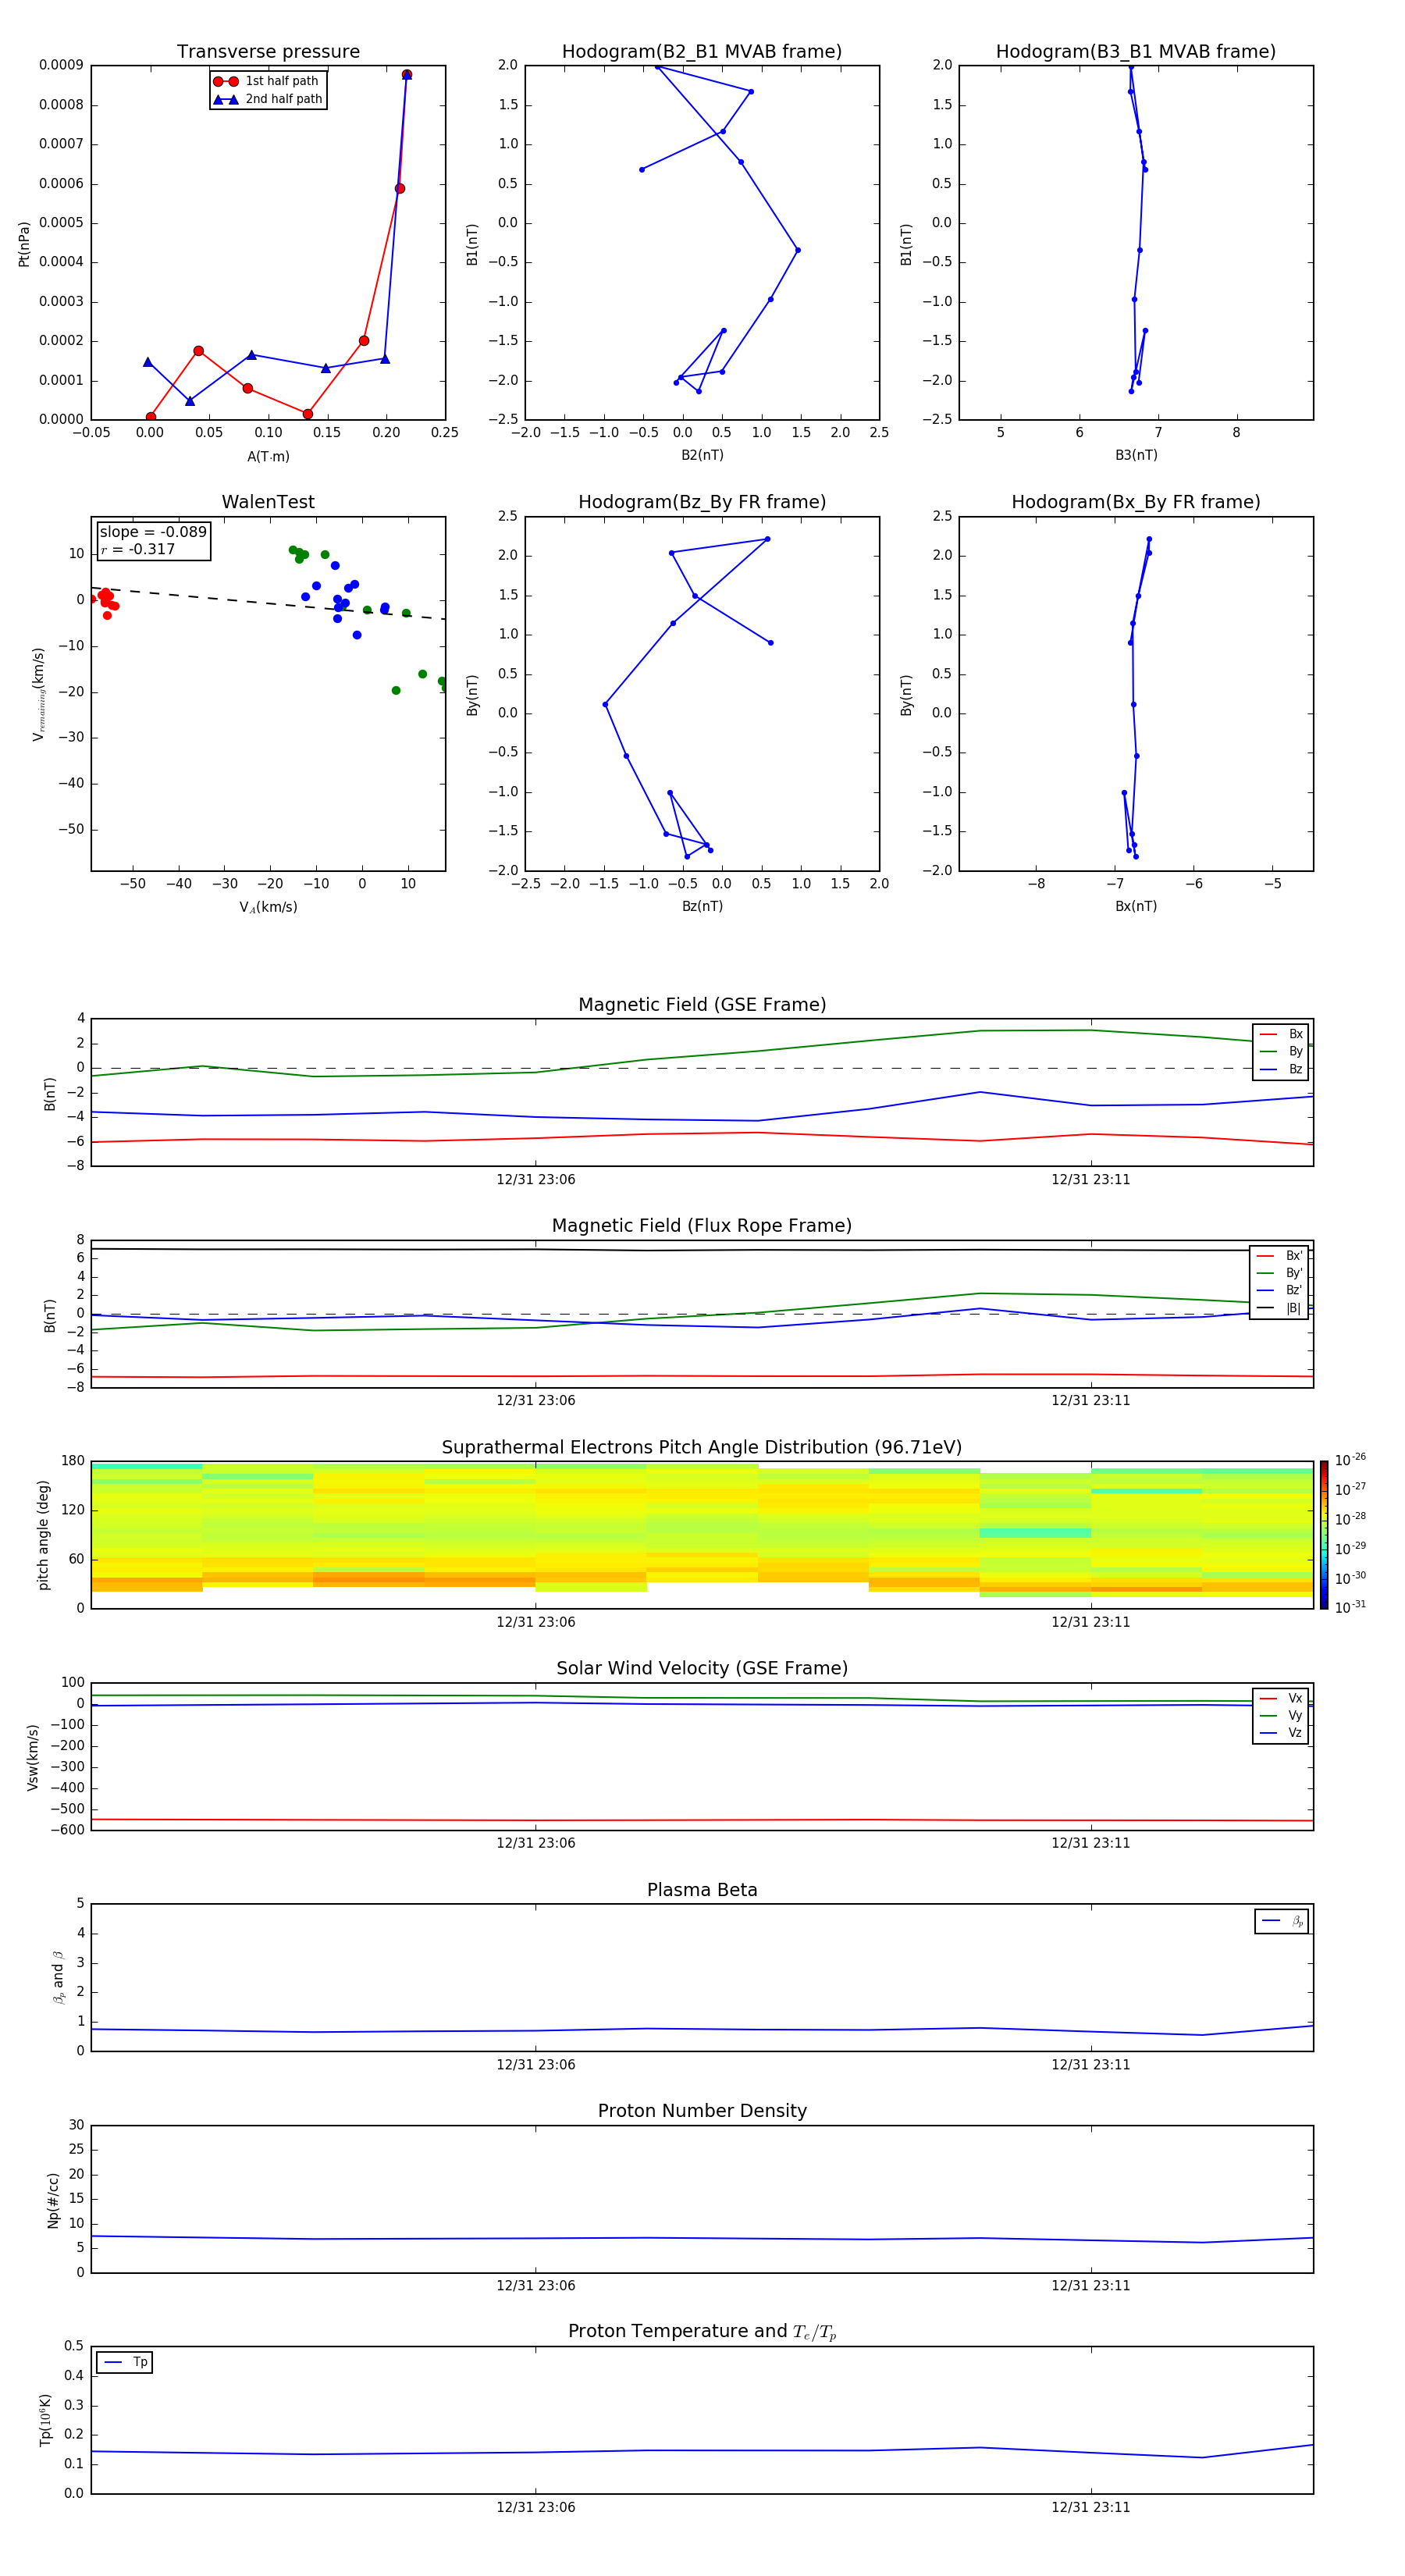Click the top red marker in Transverse pressure
Viewport: 1405px width, 2576px height.
[x=407, y=75]
